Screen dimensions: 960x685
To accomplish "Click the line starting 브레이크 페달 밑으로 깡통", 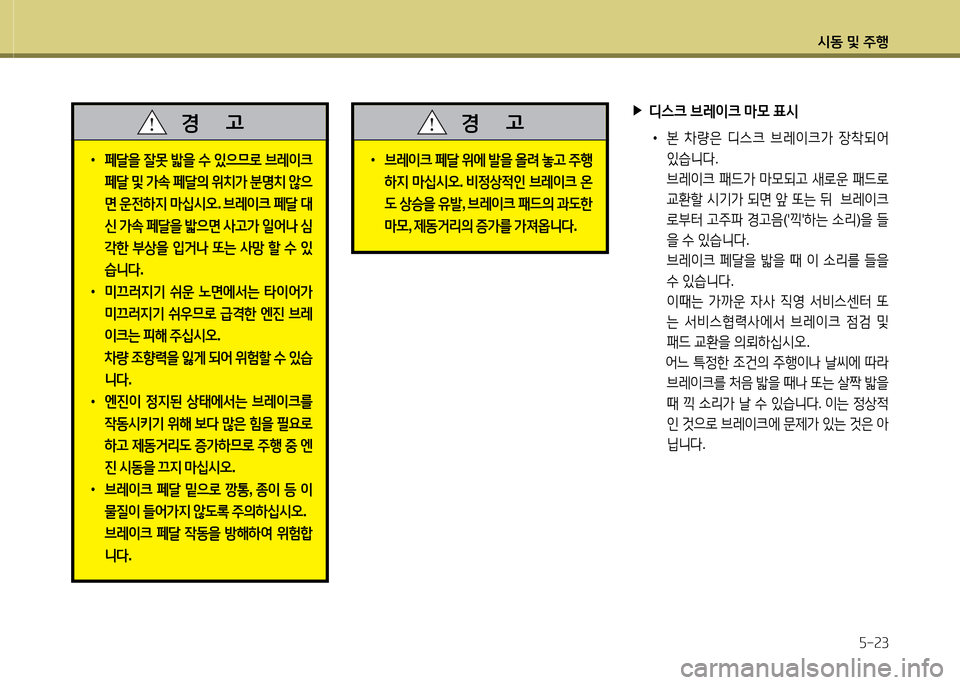I will (208, 490).
